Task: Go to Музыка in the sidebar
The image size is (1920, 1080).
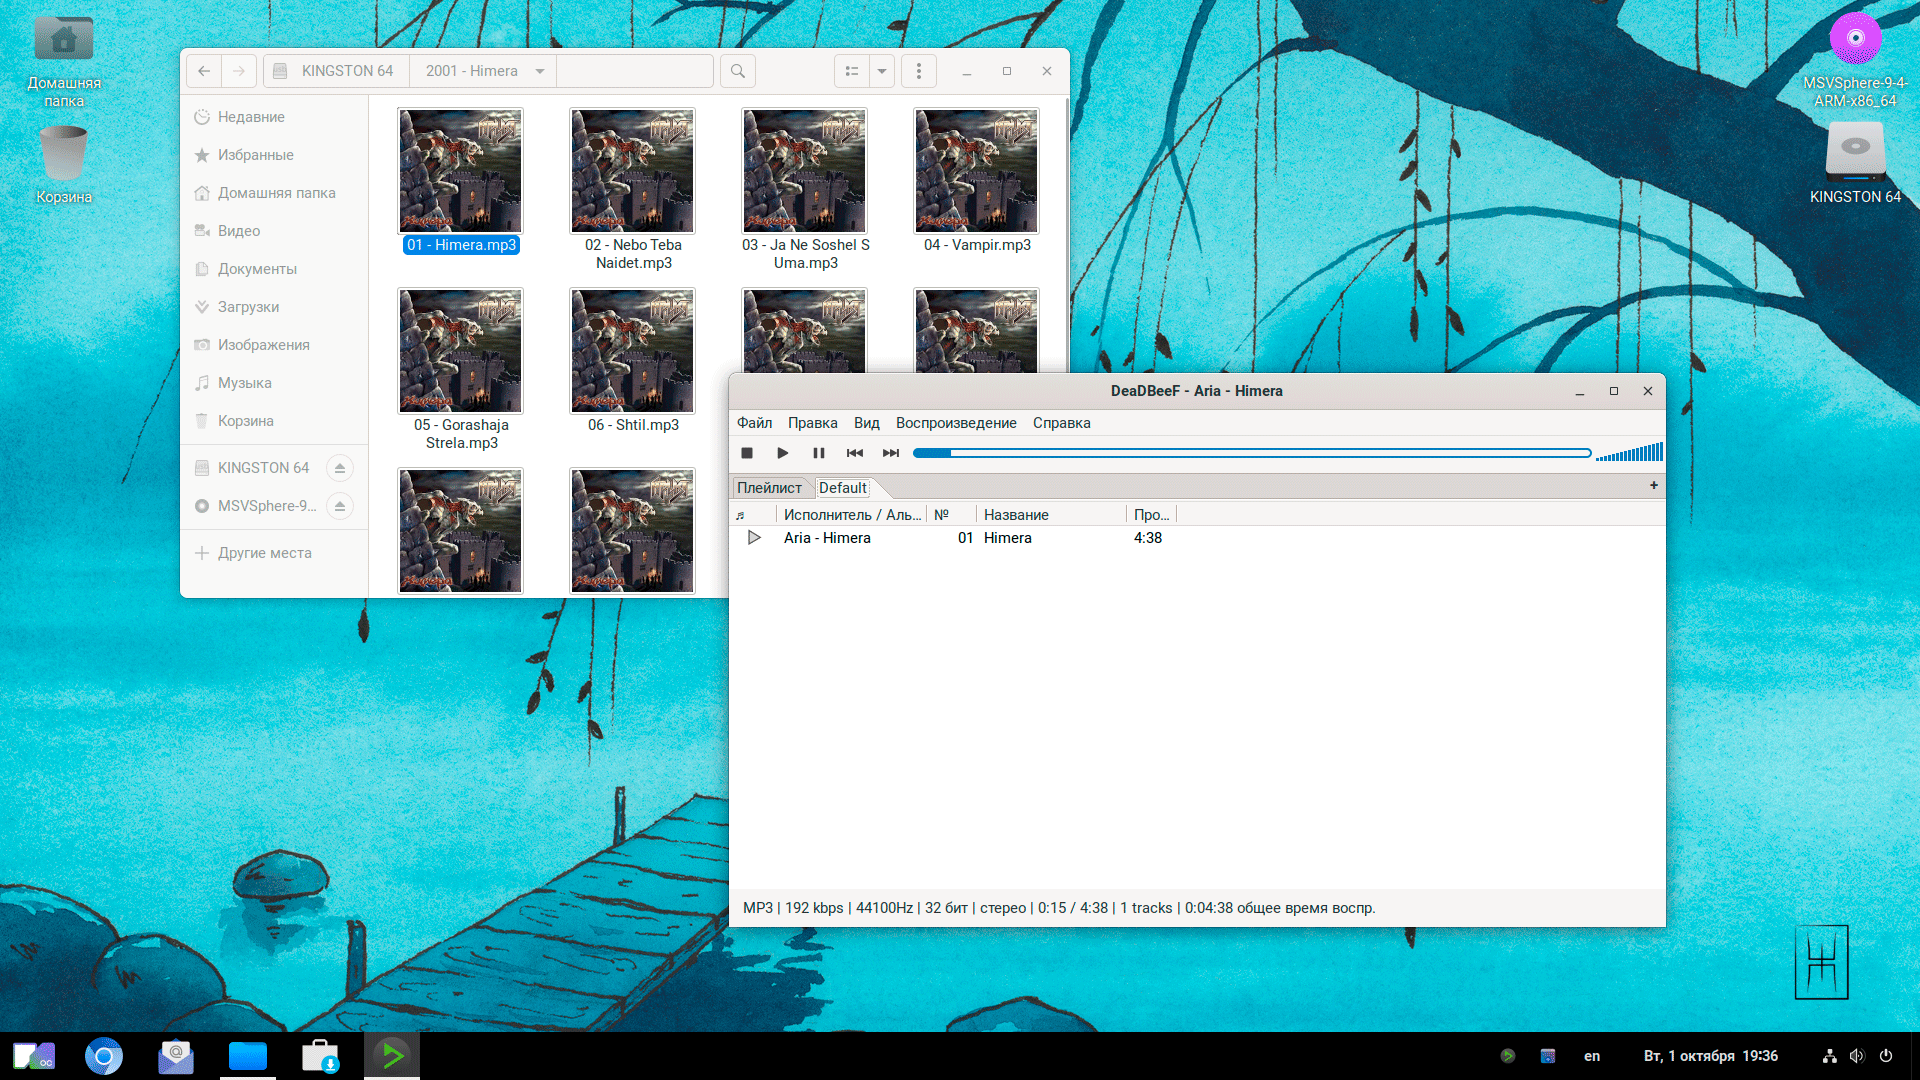Action: coord(244,383)
